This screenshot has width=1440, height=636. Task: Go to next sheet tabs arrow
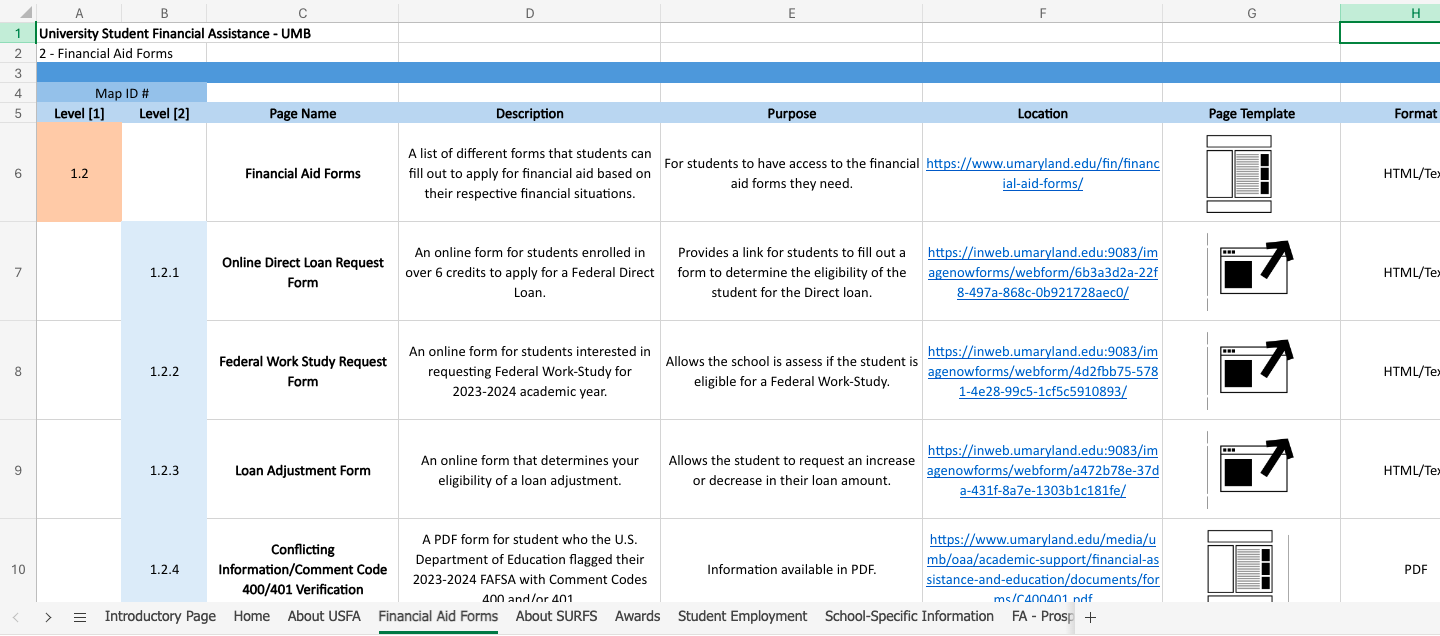pyautogui.click(x=48, y=617)
